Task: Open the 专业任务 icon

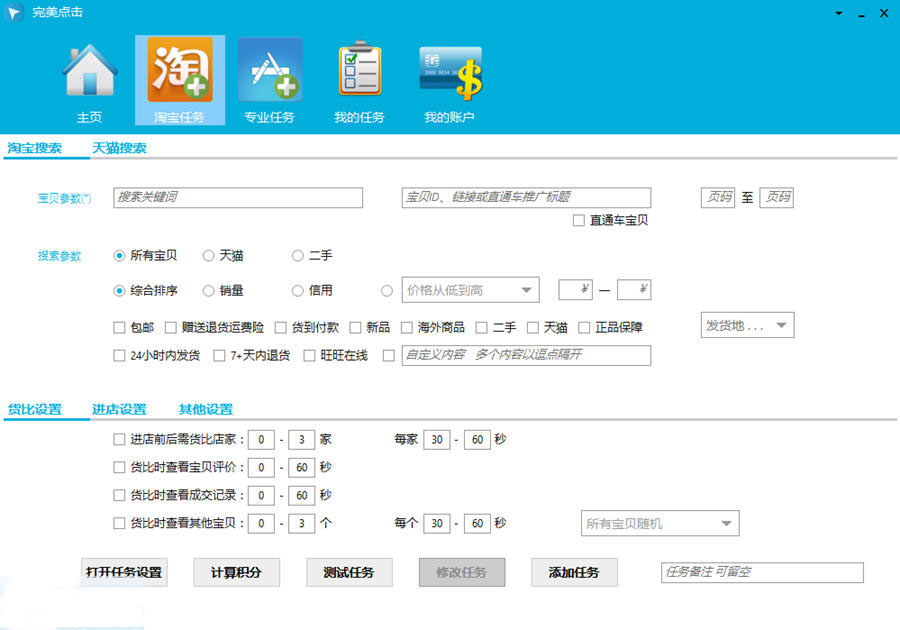Action: (x=270, y=70)
